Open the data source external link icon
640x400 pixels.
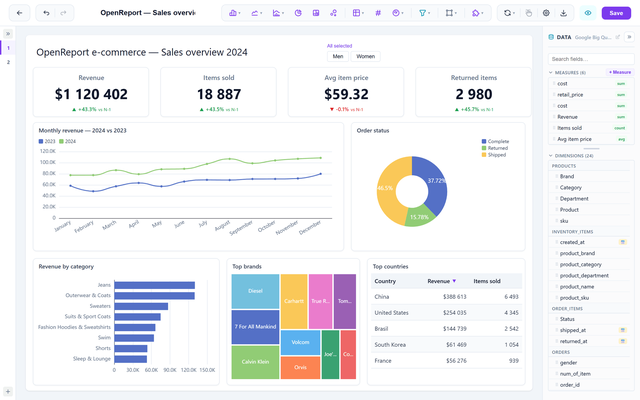click(618, 37)
